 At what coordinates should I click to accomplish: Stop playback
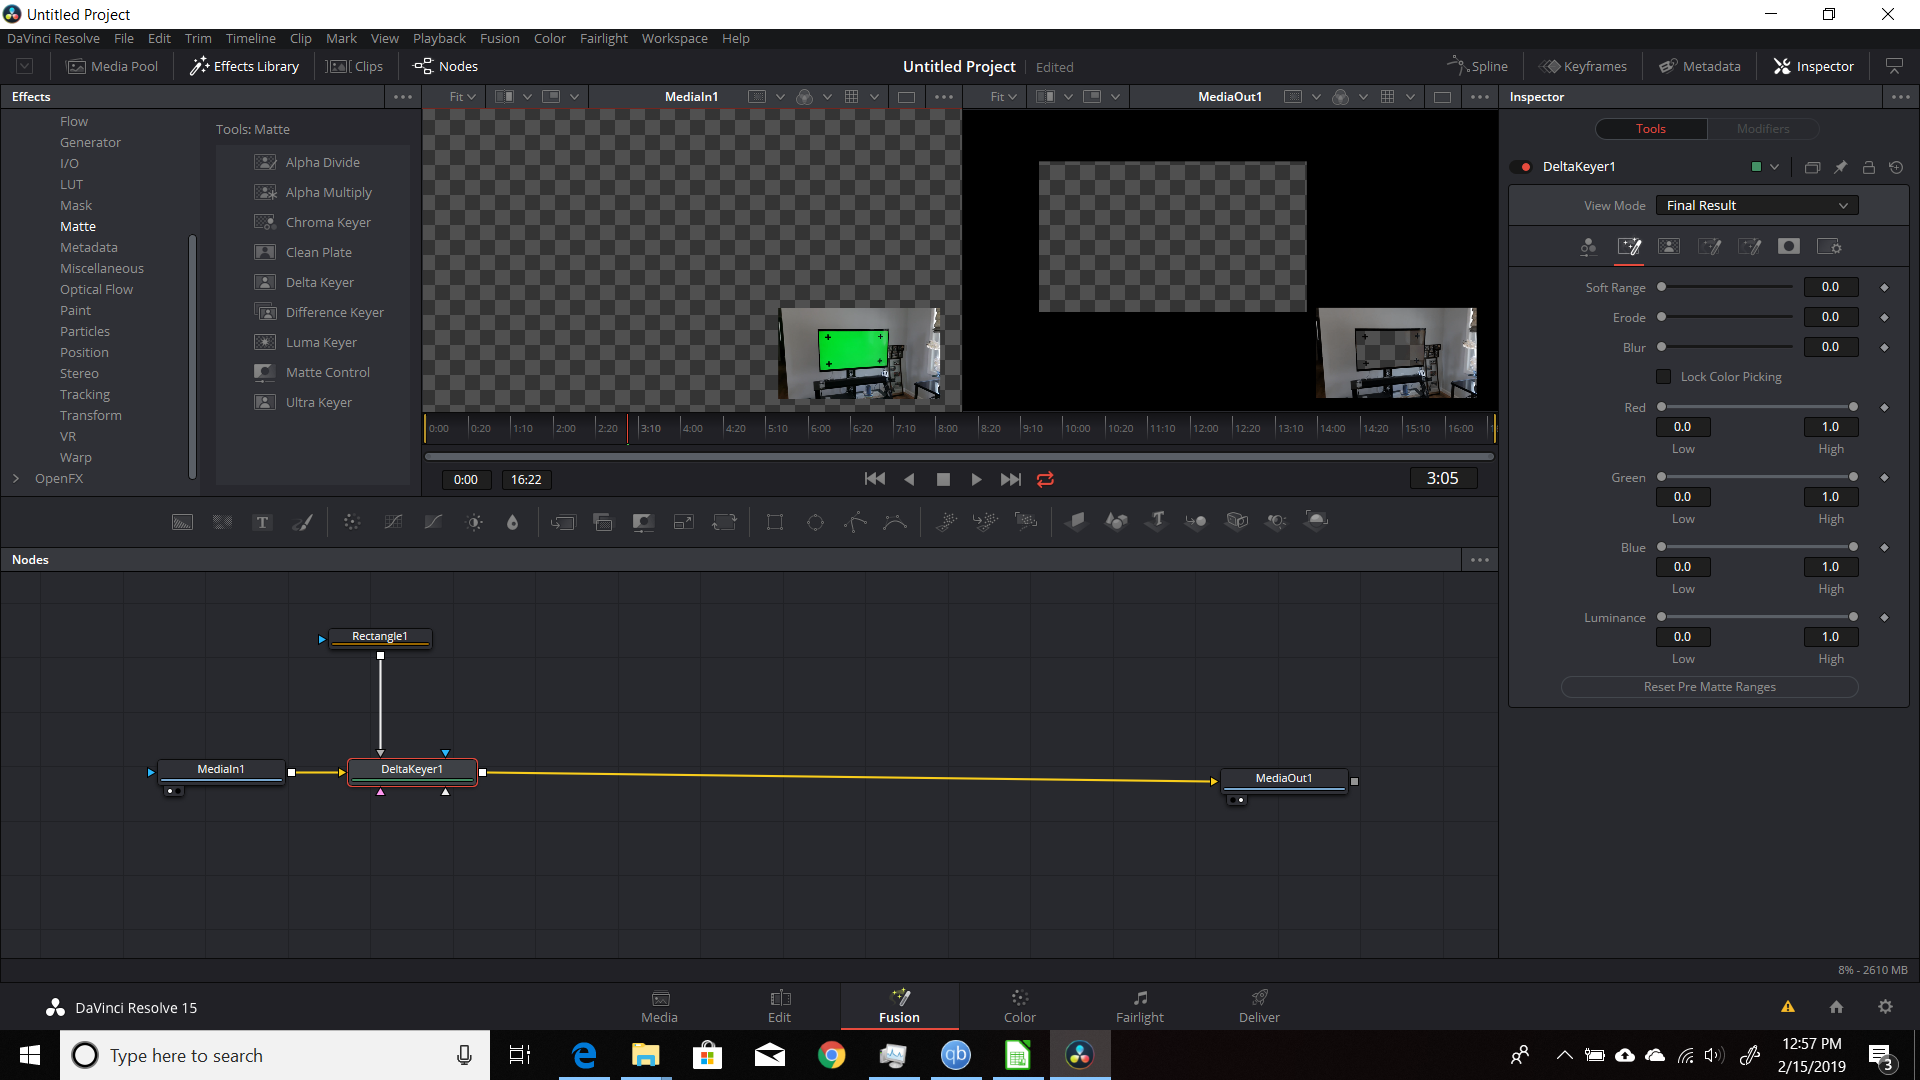[942, 479]
